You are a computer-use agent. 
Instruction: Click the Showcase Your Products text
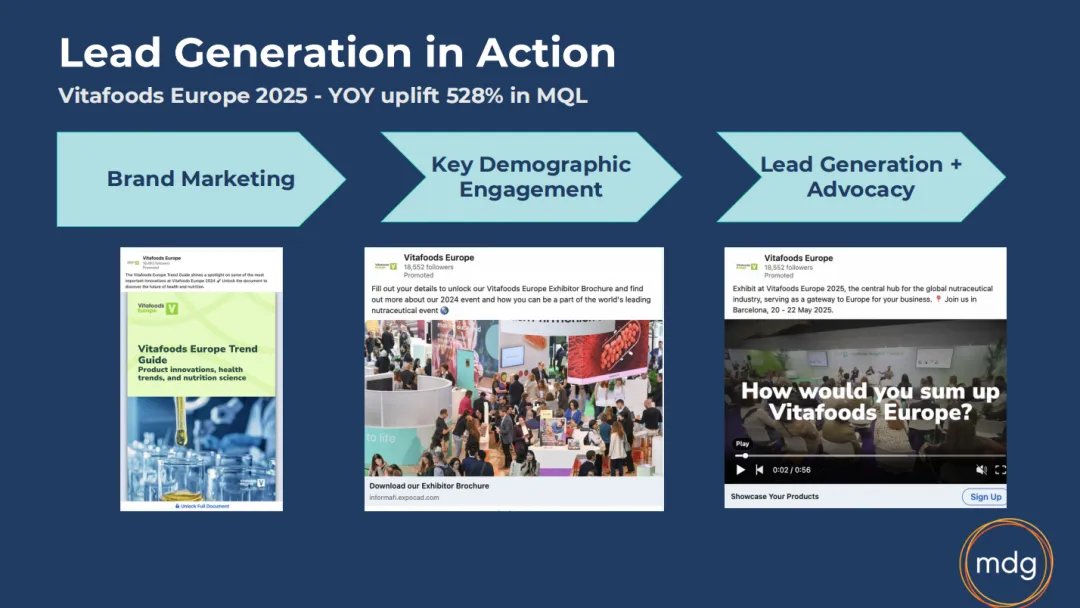click(774, 496)
